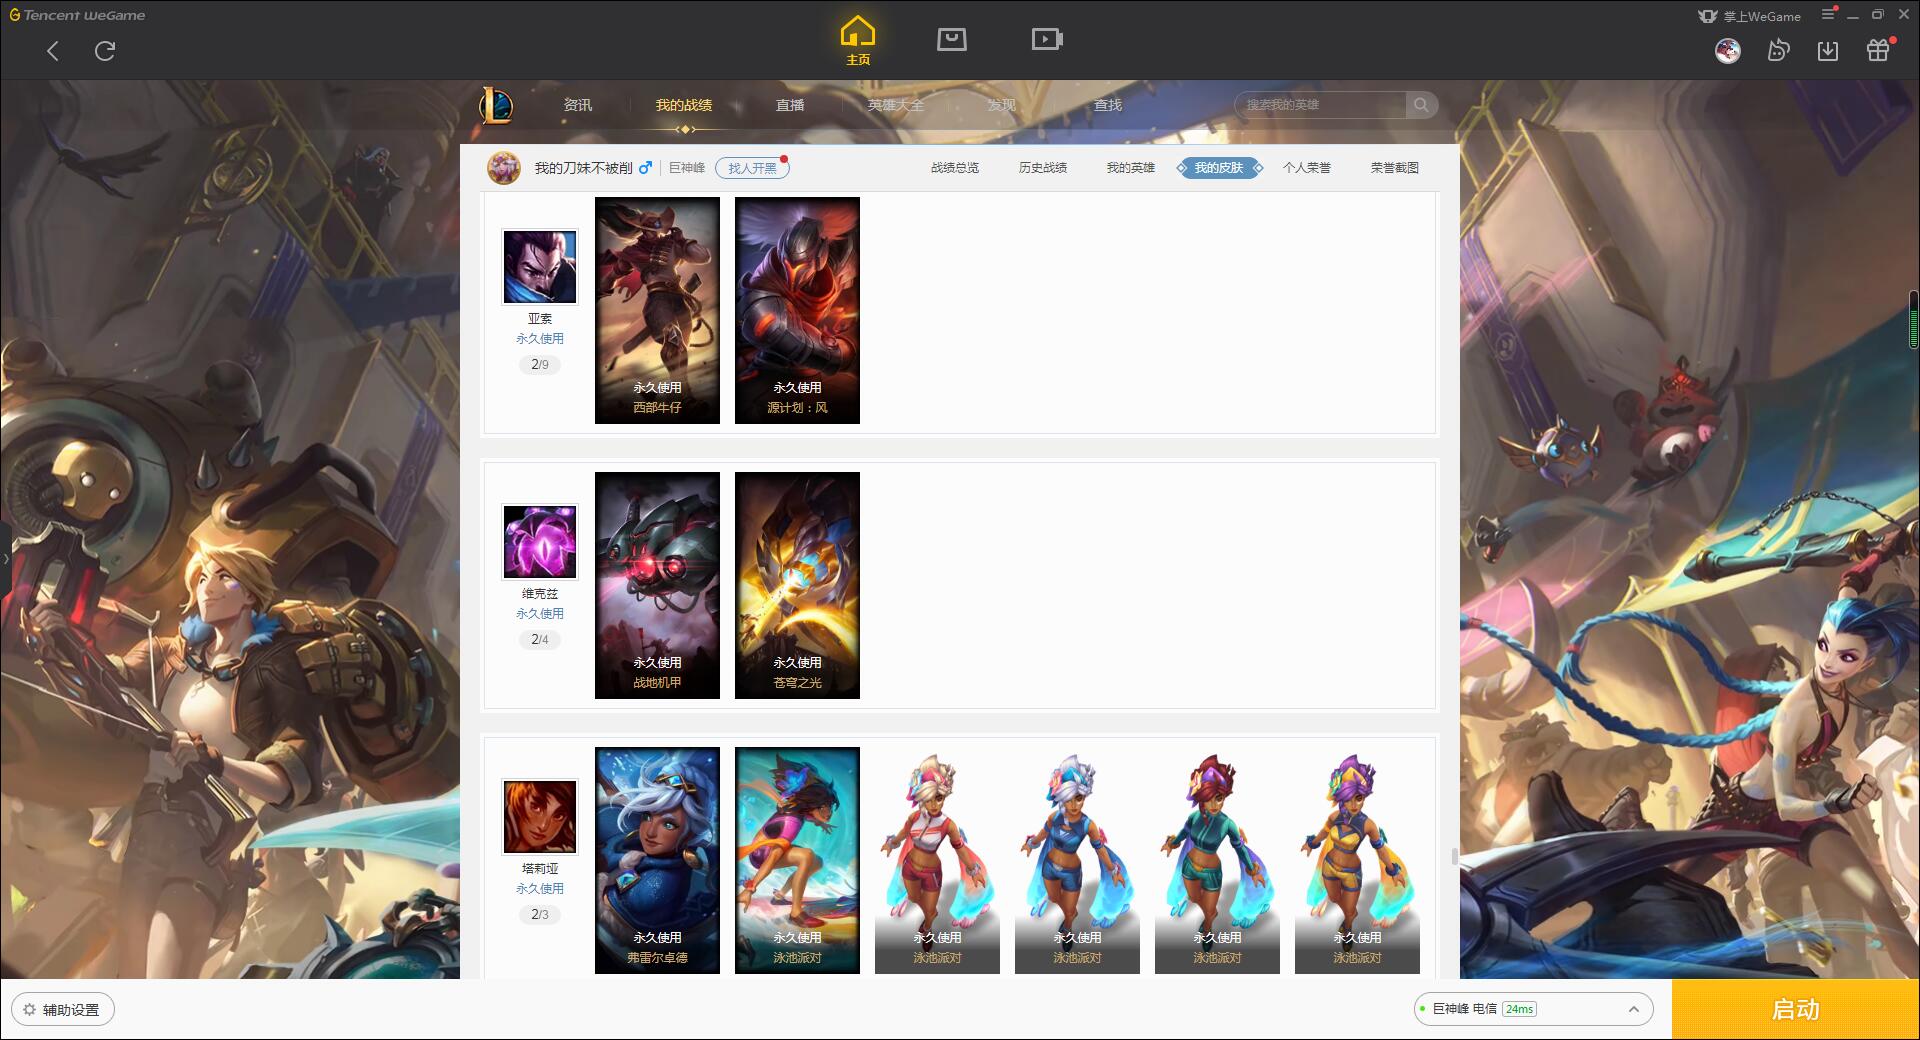Viewport: 1920px width, 1040px height.
Task: Open the 掌上WeGame mobile link
Action: click(1750, 16)
